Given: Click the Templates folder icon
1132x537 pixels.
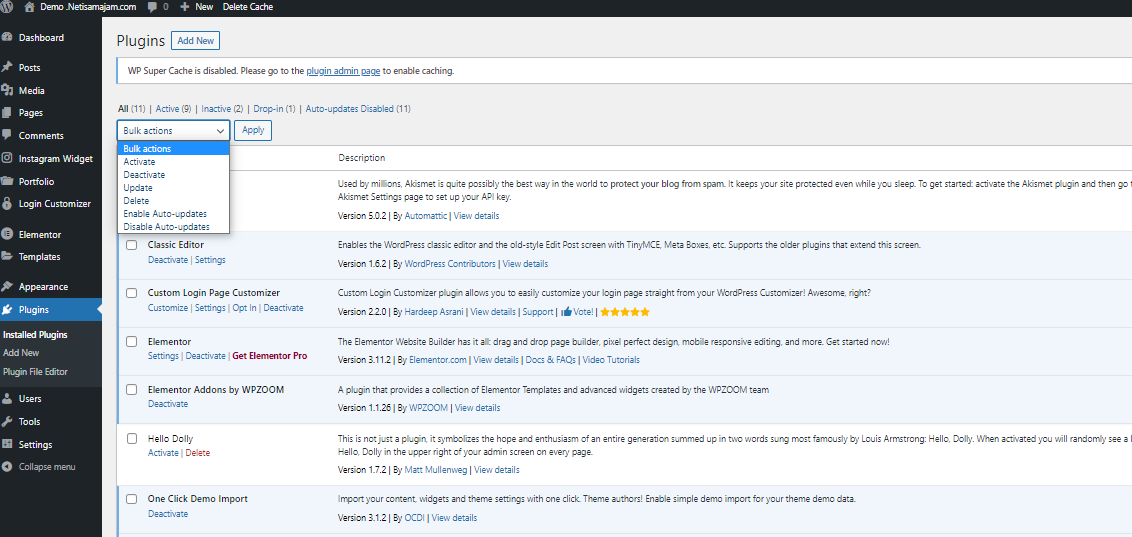Looking at the screenshot, I should coord(7,256).
